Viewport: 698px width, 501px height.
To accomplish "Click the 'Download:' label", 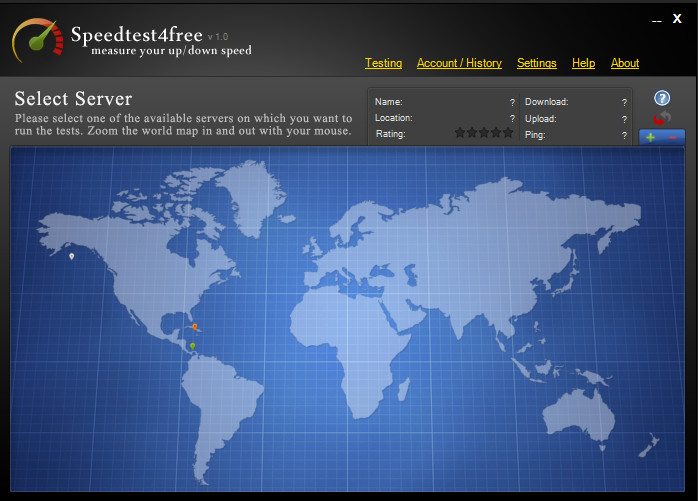I will pyautogui.click(x=547, y=102).
